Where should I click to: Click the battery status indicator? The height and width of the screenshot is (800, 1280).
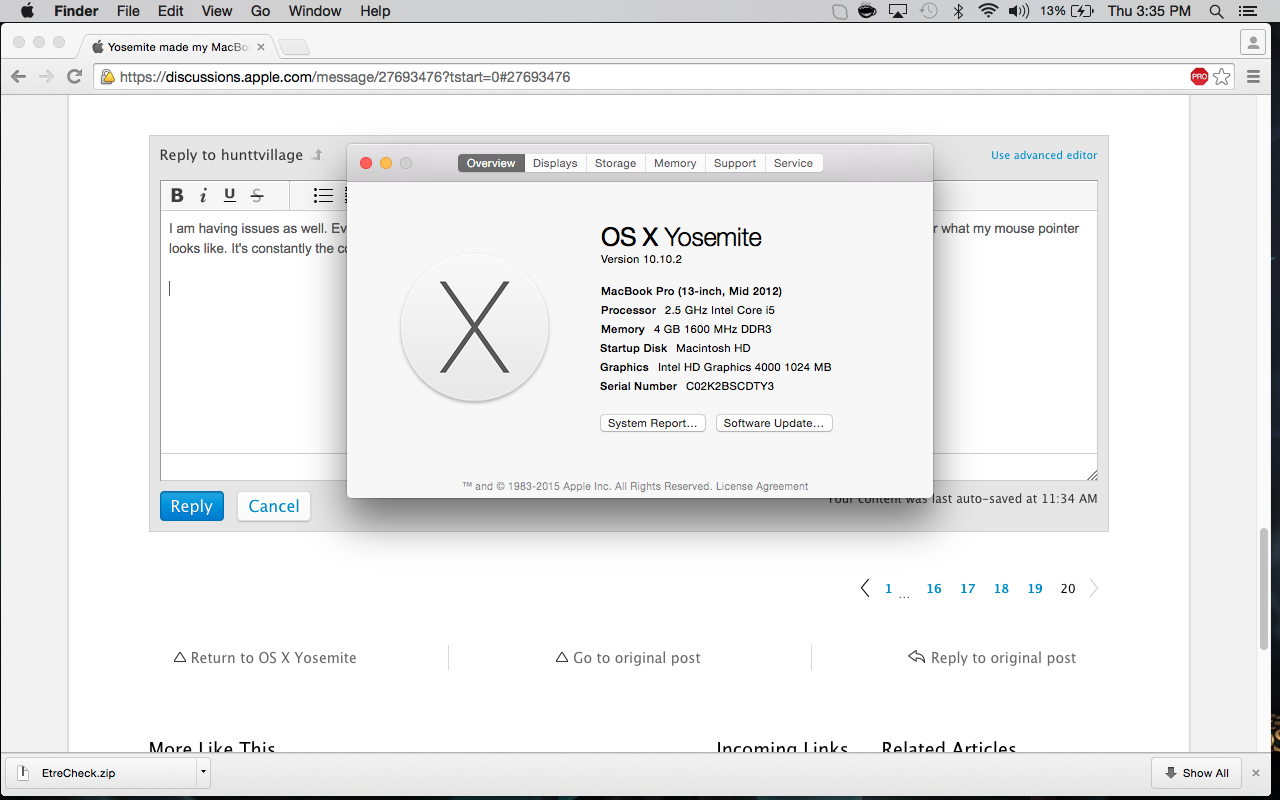(x=1066, y=11)
